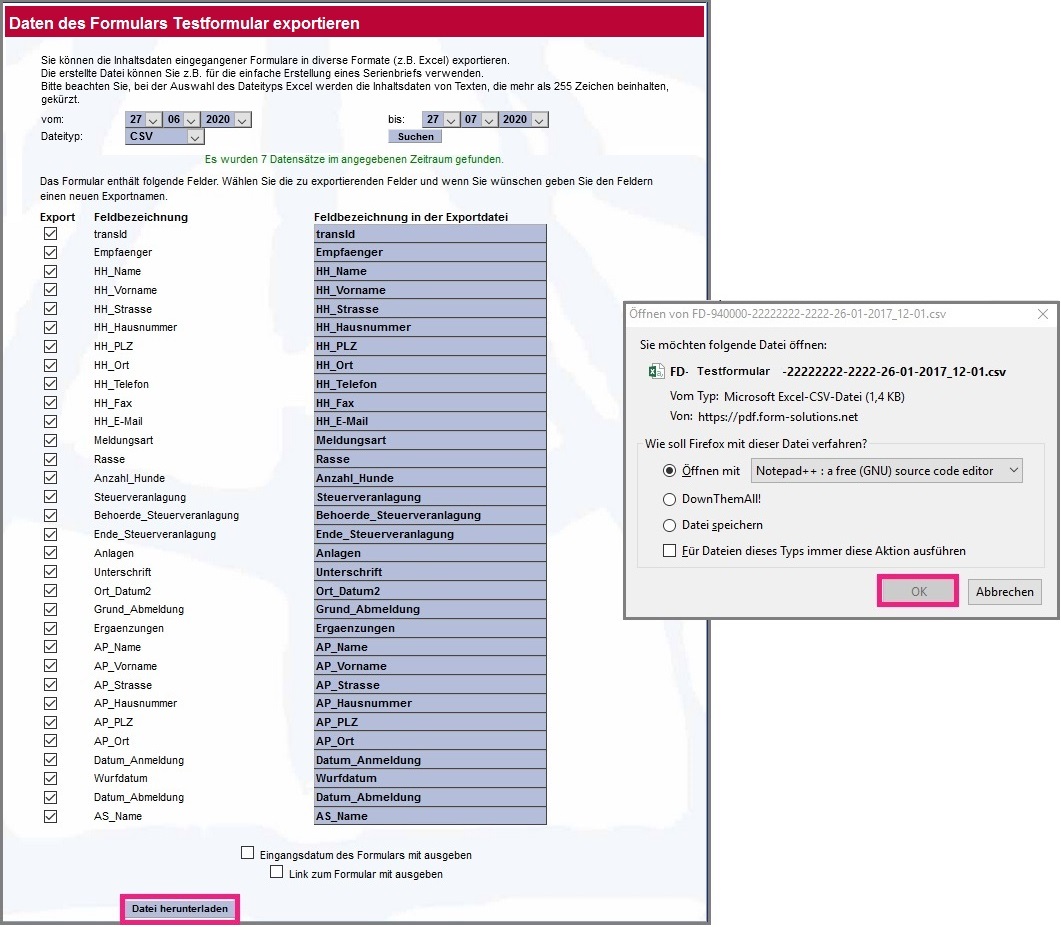Click the Suchen button
The height and width of the screenshot is (927, 1061).
(415, 137)
